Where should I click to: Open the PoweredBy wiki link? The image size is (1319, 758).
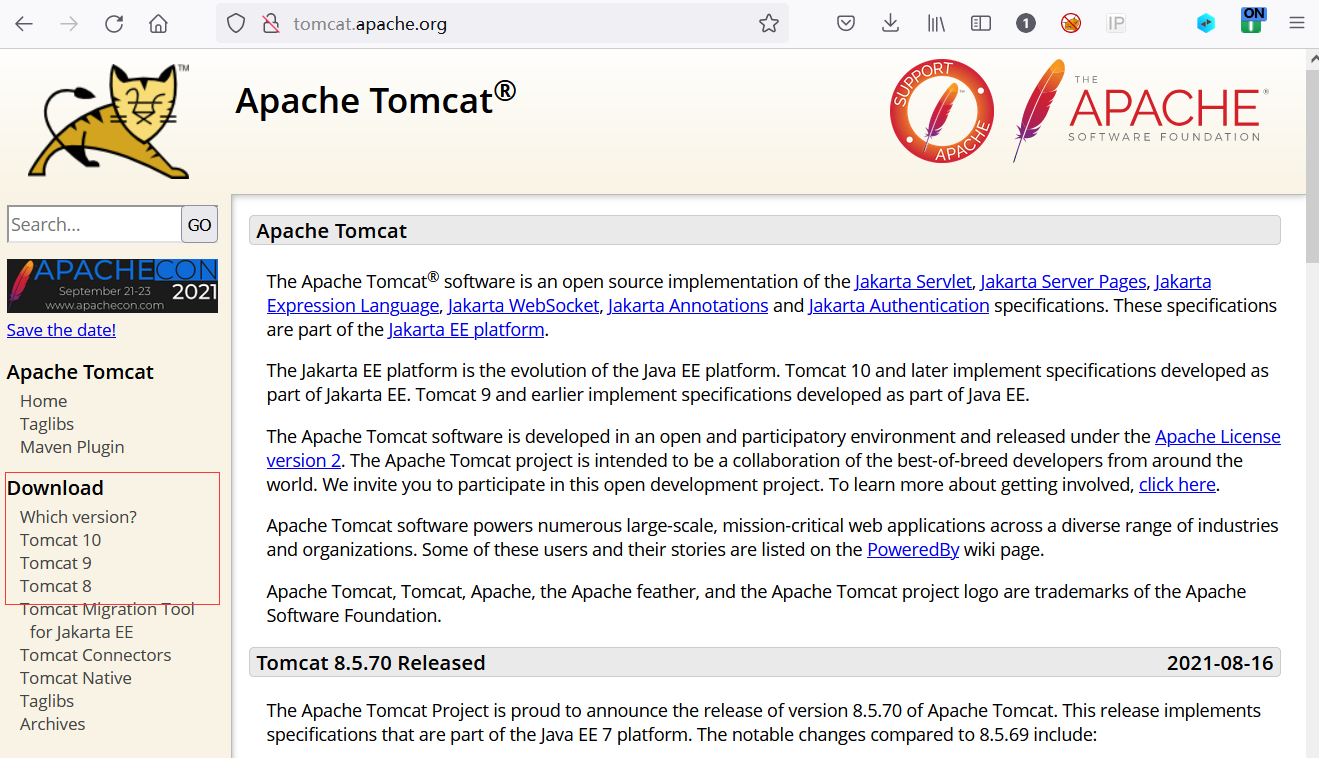(913, 549)
